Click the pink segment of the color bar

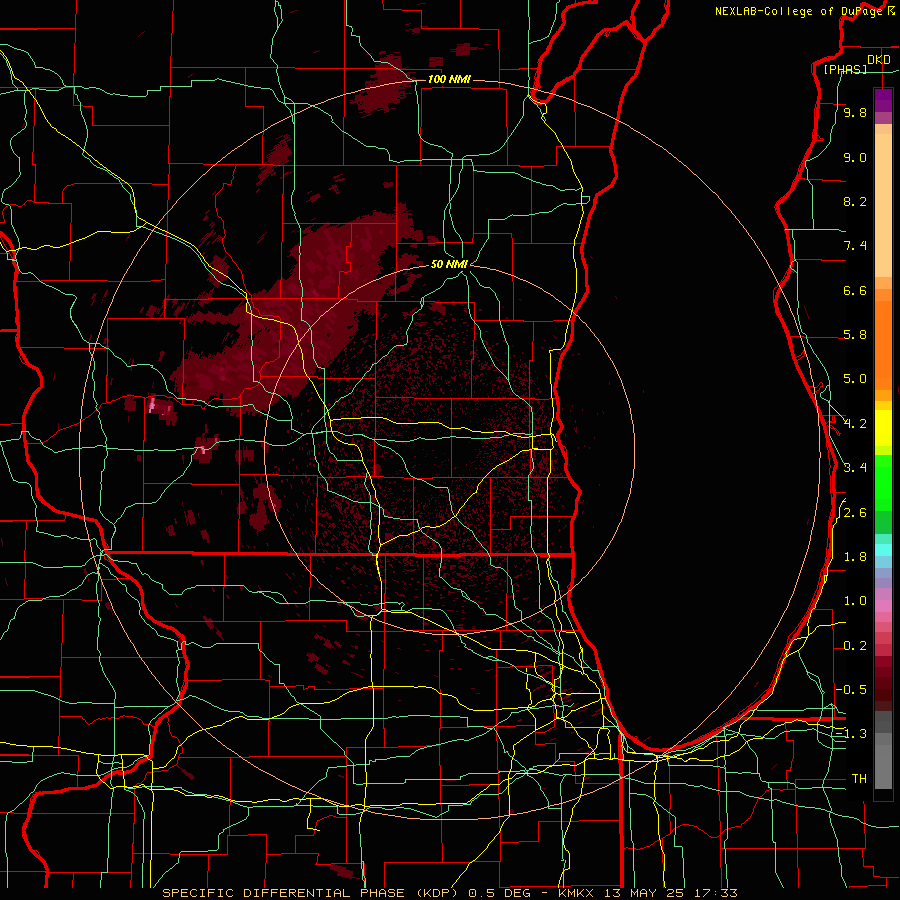[883, 606]
